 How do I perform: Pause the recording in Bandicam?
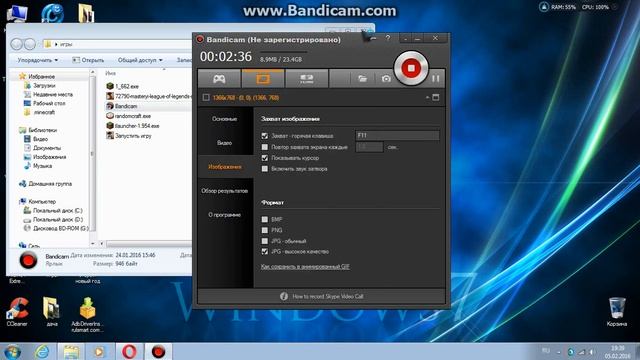(x=436, y=78)
